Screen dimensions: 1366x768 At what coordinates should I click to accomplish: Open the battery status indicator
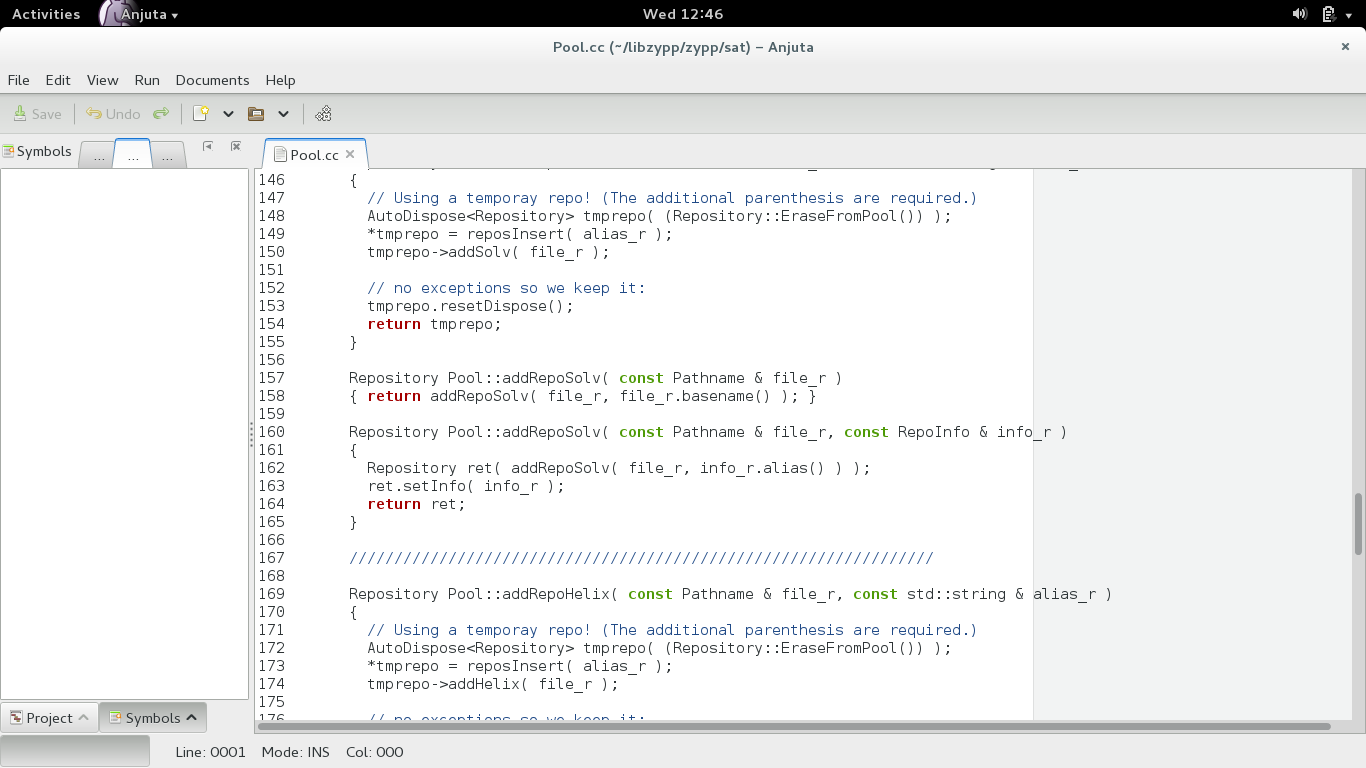1328,14
